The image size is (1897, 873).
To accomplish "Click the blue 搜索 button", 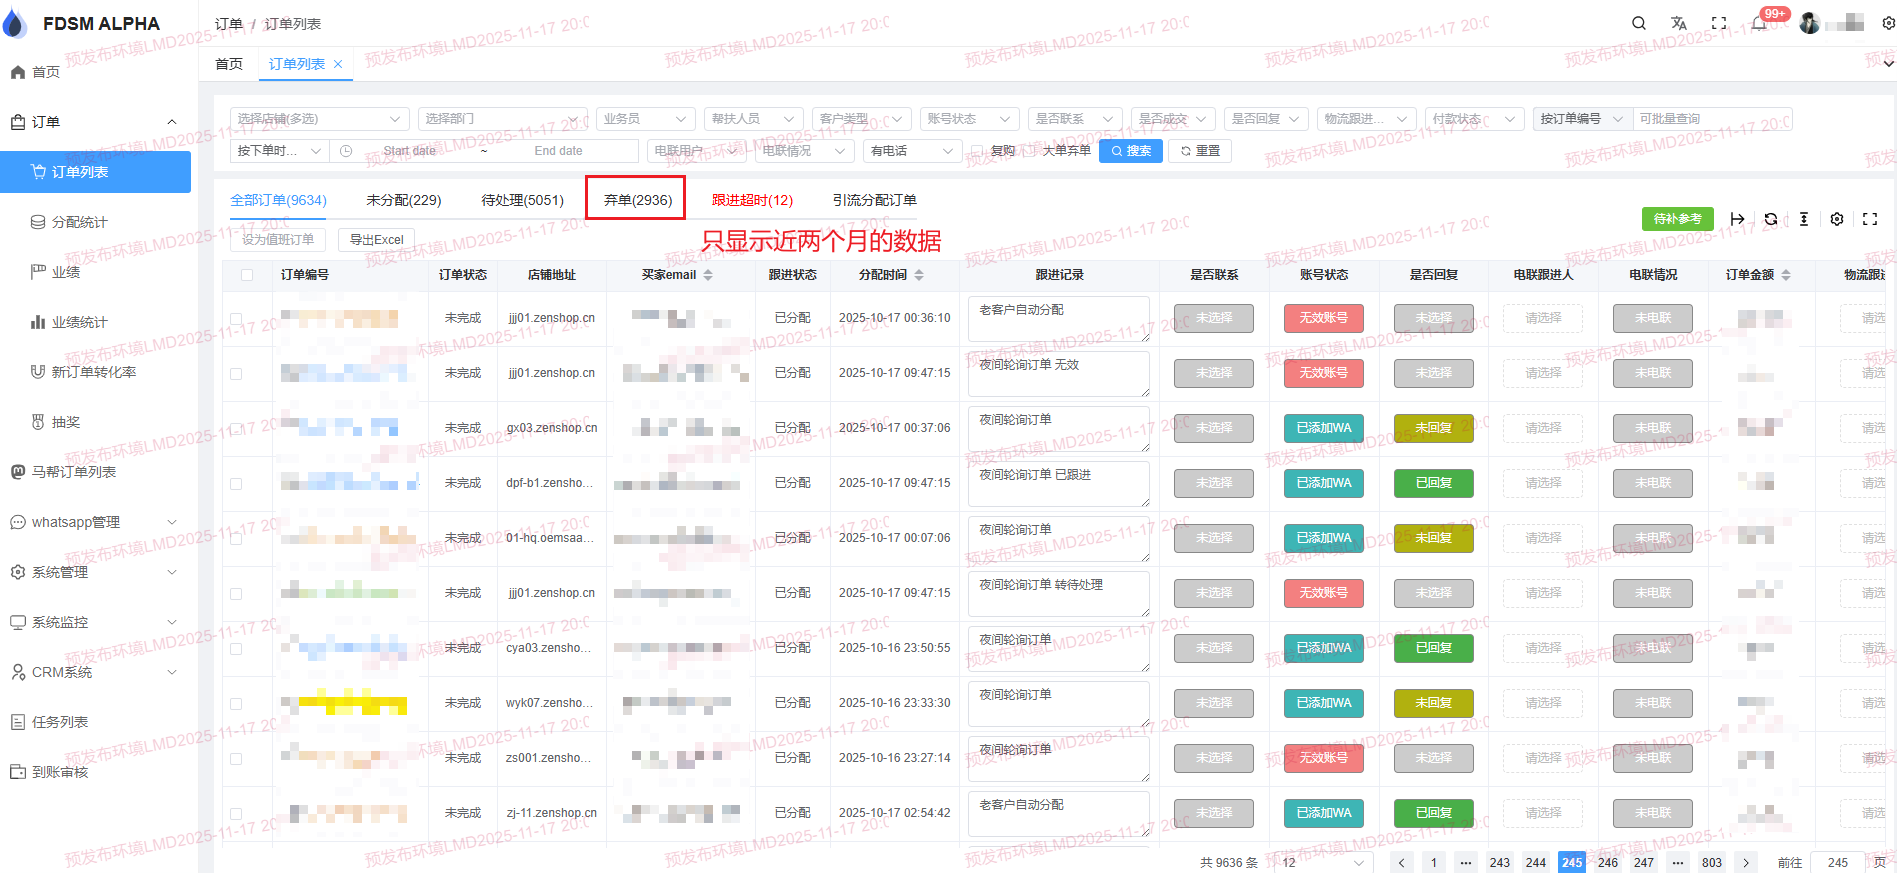I will point(1130,151).
